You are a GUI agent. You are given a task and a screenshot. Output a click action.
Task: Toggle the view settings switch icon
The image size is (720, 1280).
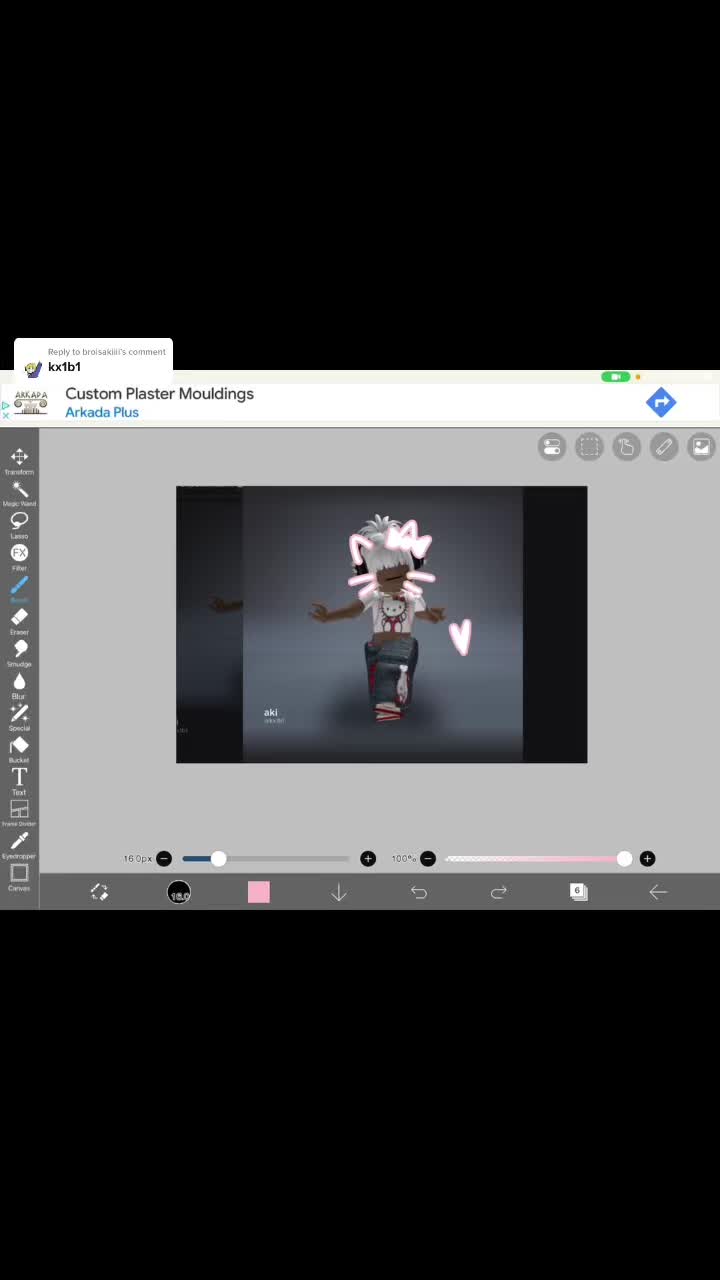tap(552, 447)
